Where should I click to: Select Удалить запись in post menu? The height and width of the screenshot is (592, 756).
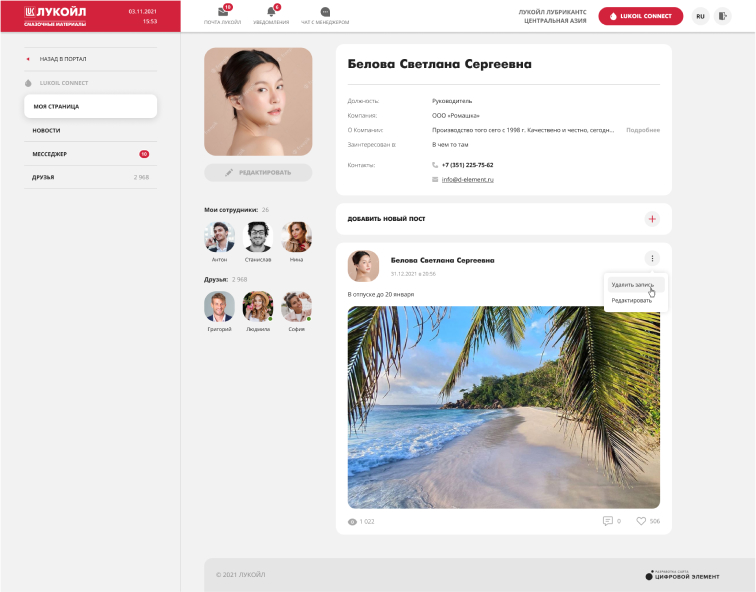632,285
